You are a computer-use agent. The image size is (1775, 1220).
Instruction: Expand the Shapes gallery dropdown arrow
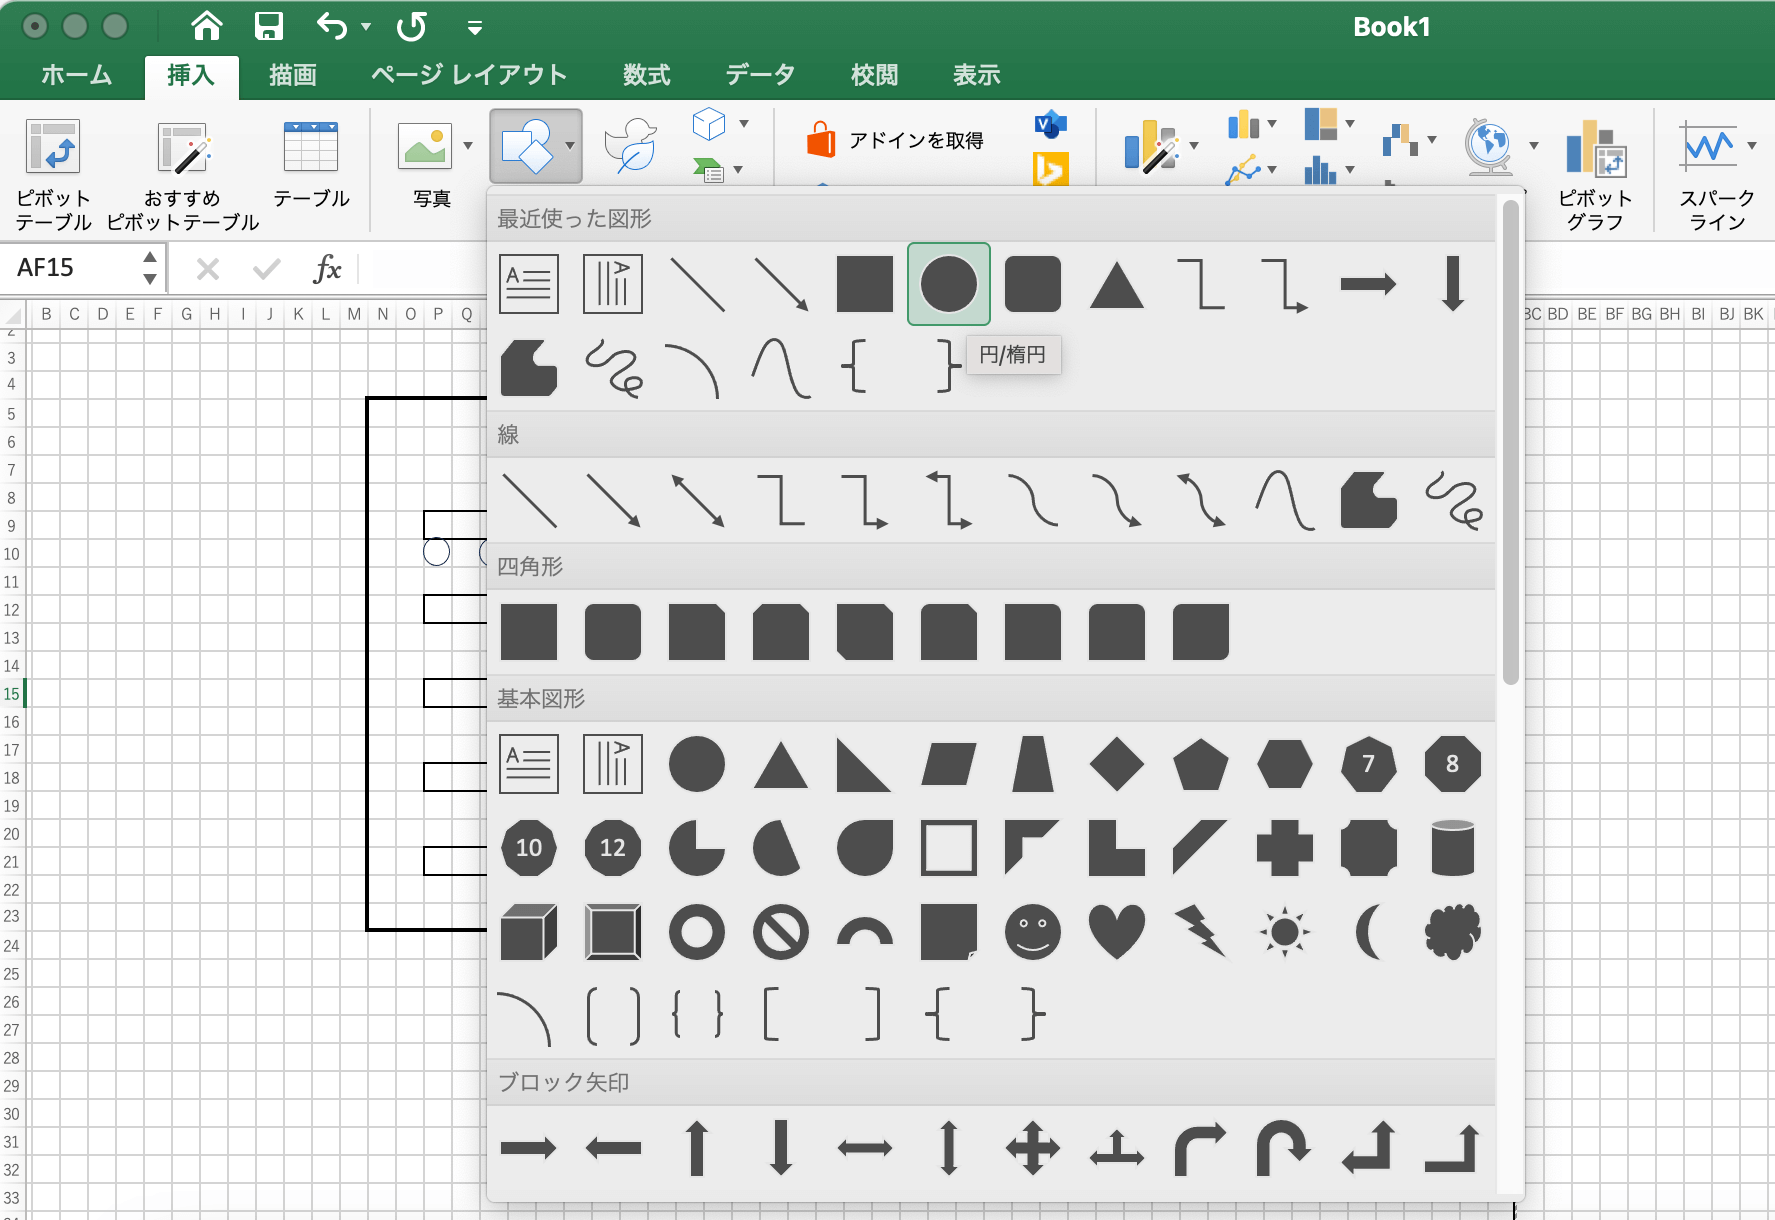pyautogui.click(x=569, y=146)
